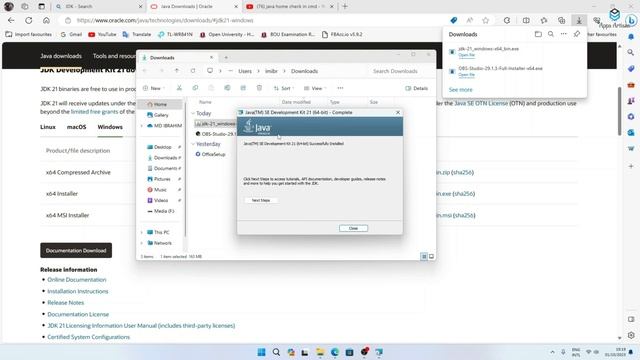Open the View dropdown in File Explorer

[x=315, y=88]
